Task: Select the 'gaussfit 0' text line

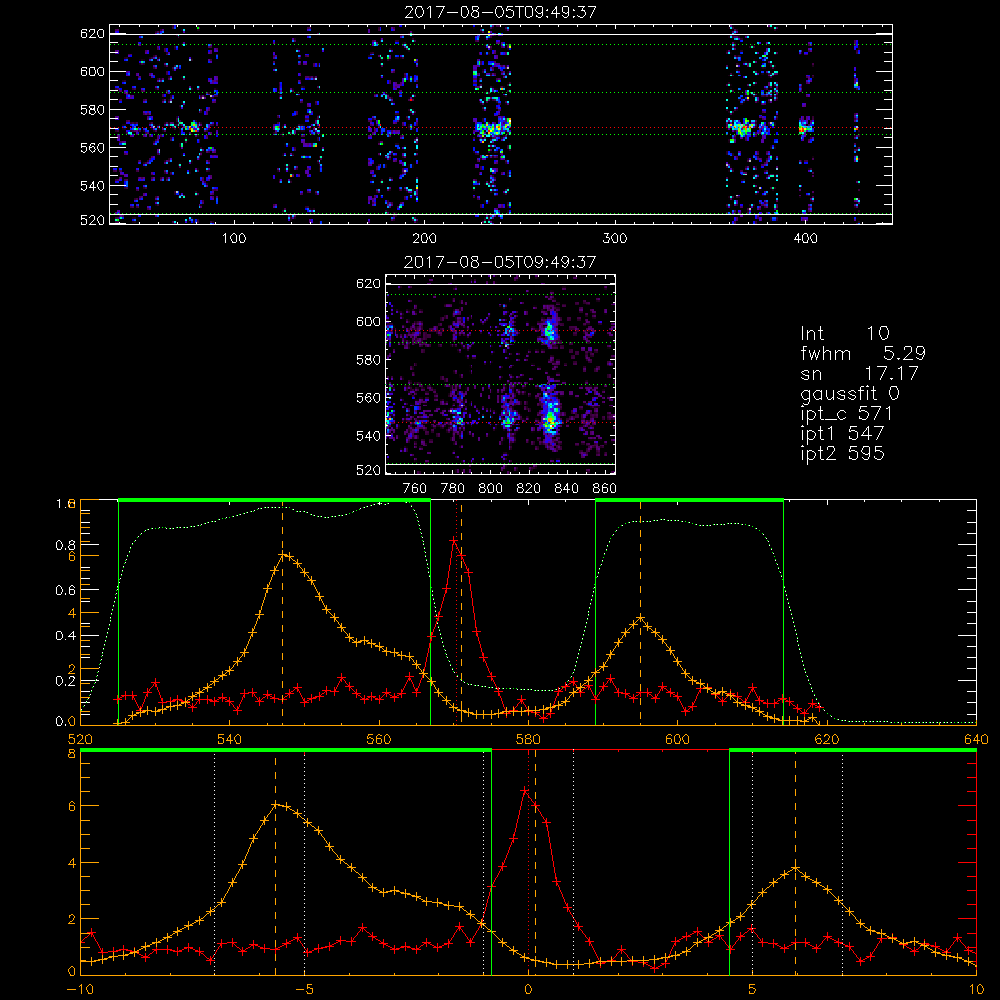Action: coord(849,393)
